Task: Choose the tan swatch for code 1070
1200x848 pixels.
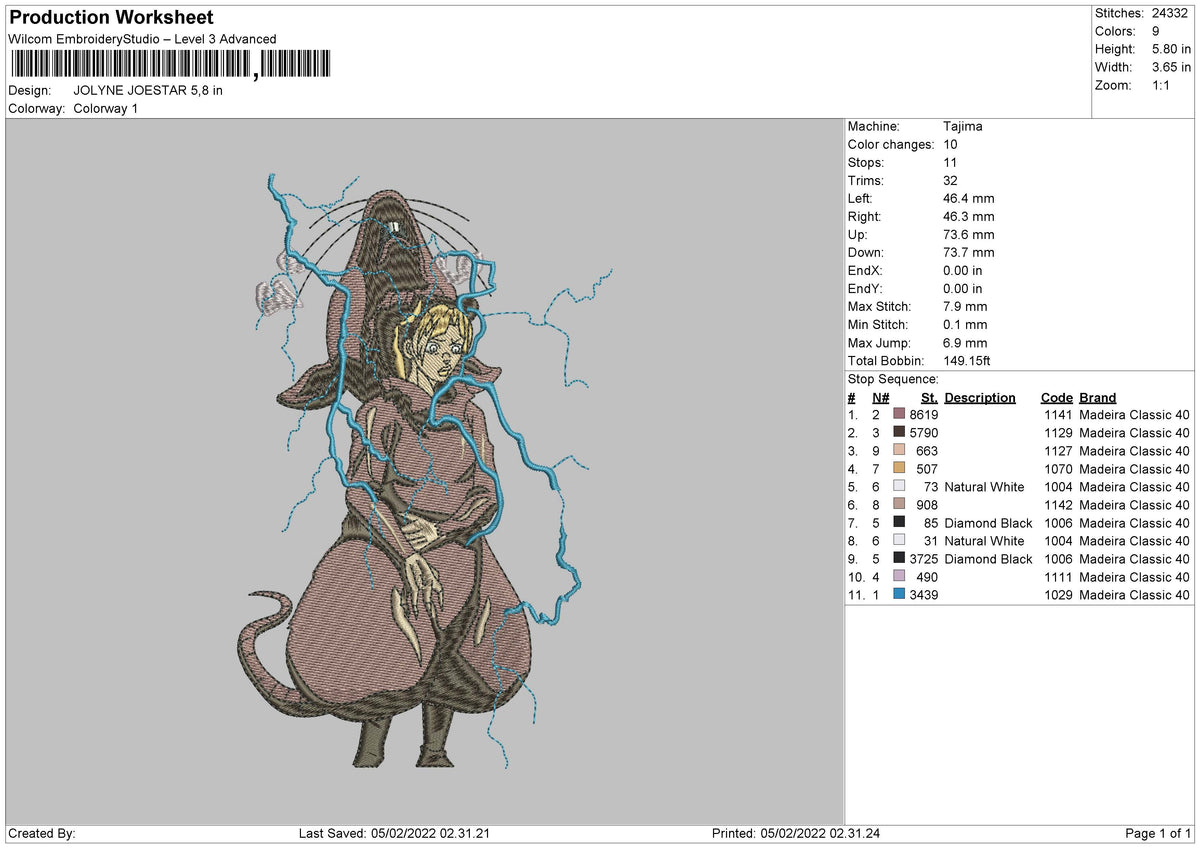Action: point(899,468)
